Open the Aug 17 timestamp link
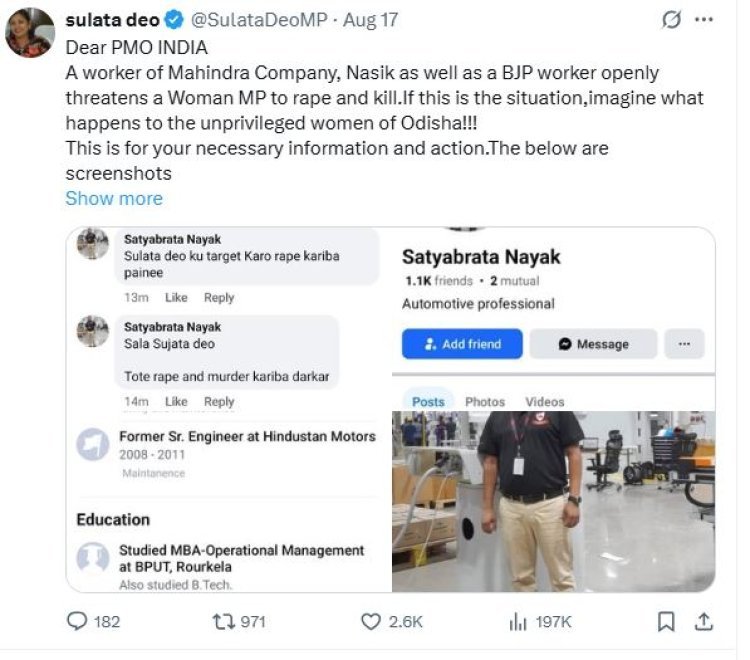Screen dimensions: 750x660 pos(369,21)
